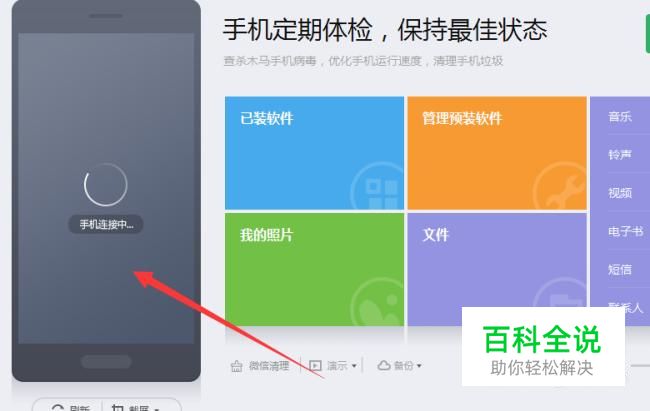Screen dimensions: 650x411
Task: Select 视频 in the side list
Action: [x=620, y=192]
